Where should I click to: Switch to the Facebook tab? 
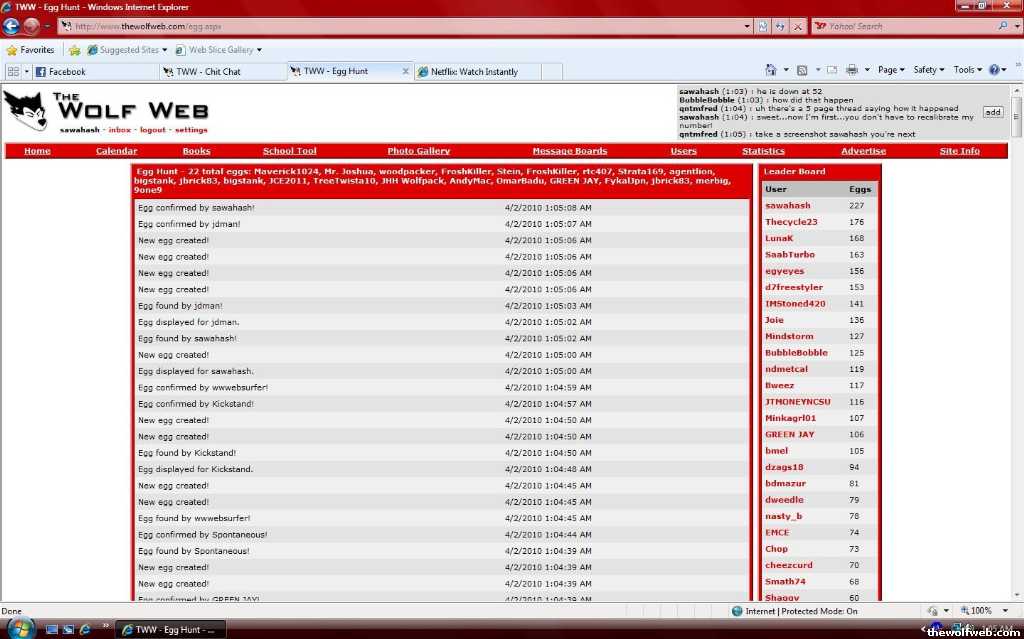coord(95,72)
